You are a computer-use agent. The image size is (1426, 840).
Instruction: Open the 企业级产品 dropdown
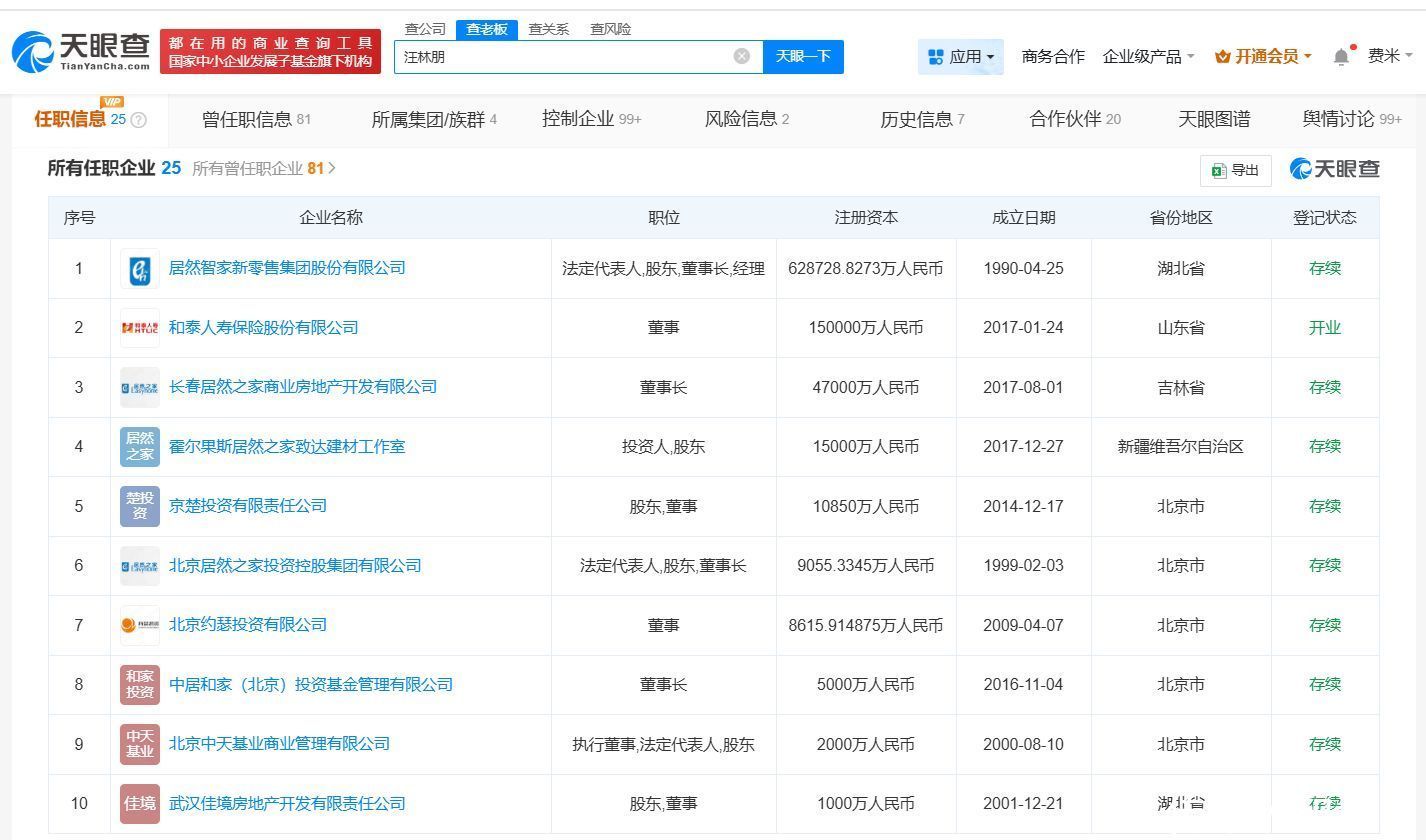(1148, 57)
